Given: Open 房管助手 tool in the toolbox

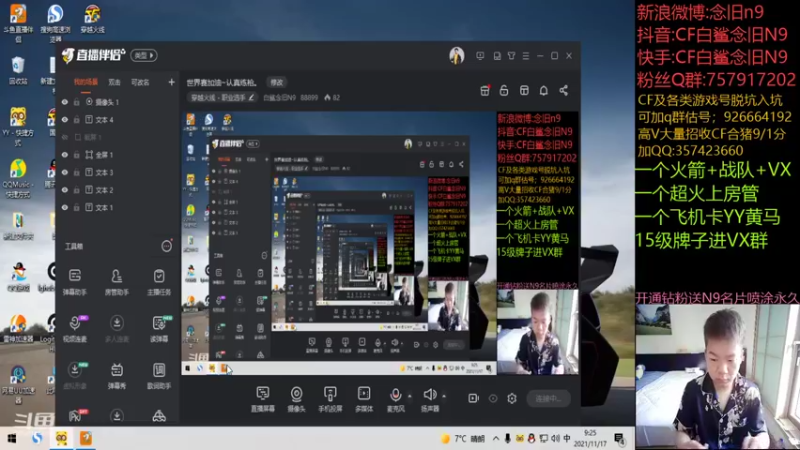Looking at the screenshot, I should point(117,282).
